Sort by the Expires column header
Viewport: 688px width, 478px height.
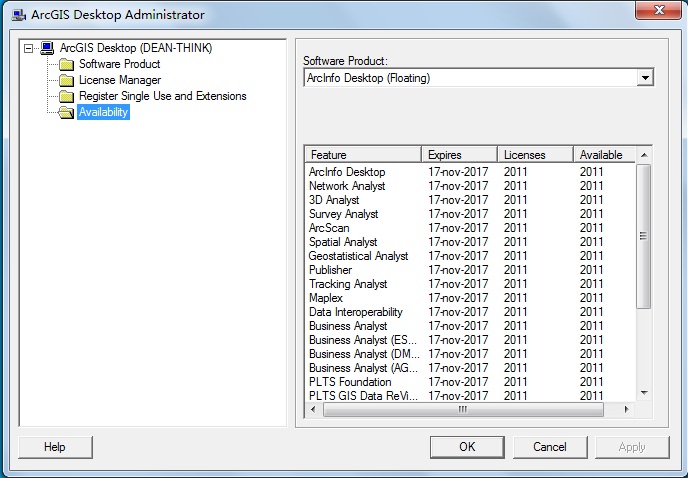[x=459, y=155]
